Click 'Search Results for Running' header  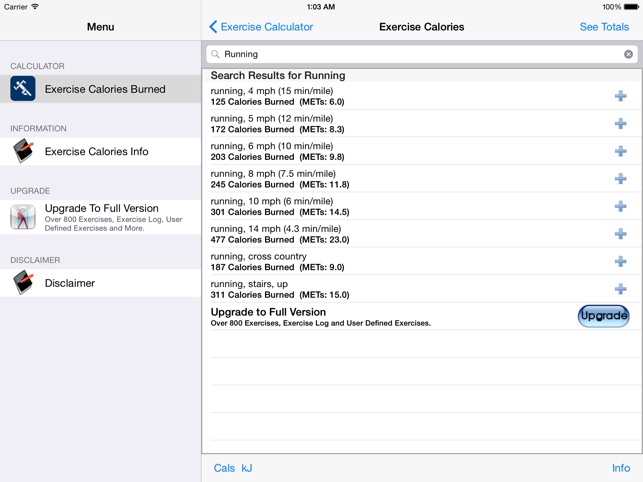pyautogui.click(x=278, y=75)
